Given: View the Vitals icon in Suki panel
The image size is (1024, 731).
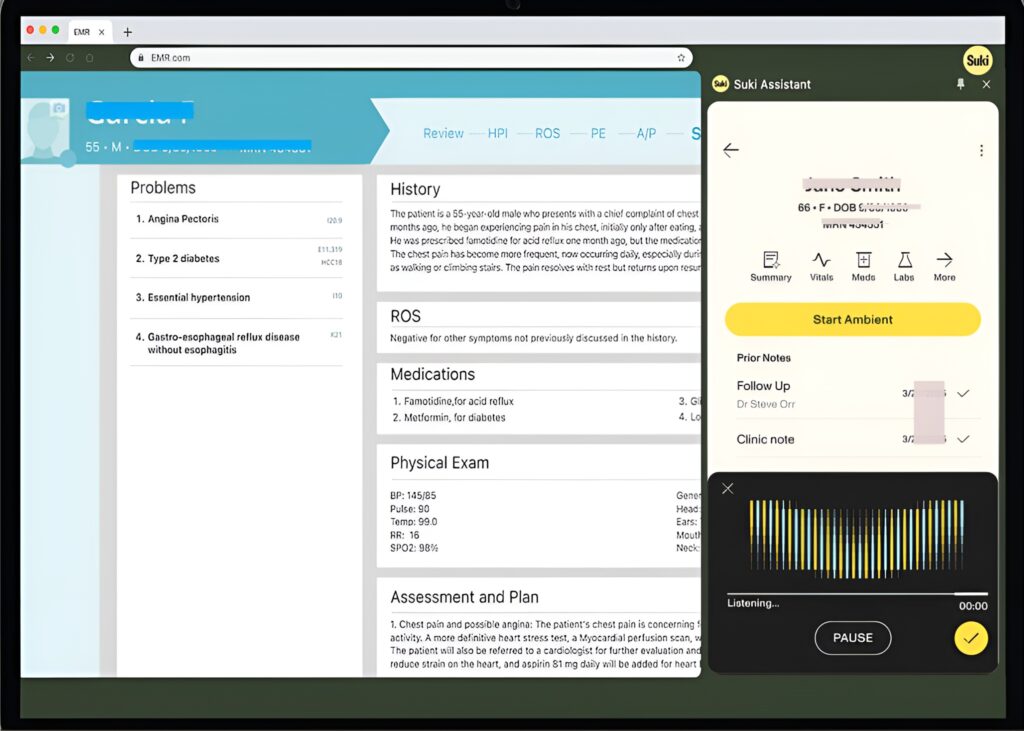Looking at the screenshot, I should tap(822, 267).
